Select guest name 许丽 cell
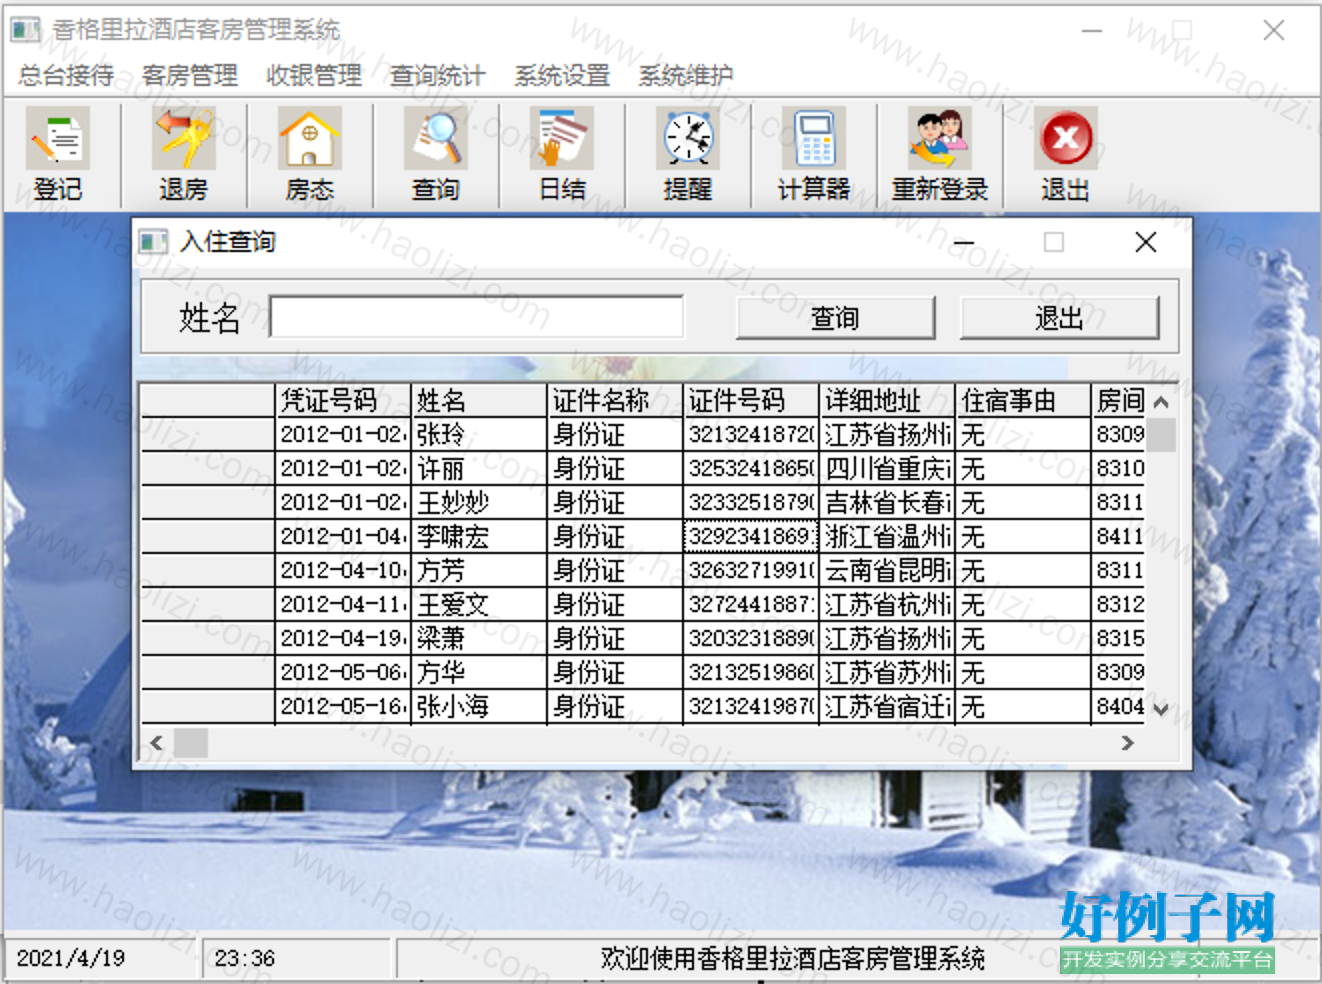The height and width of the screenshot is (984, 1322). click(x=479, y=469)
